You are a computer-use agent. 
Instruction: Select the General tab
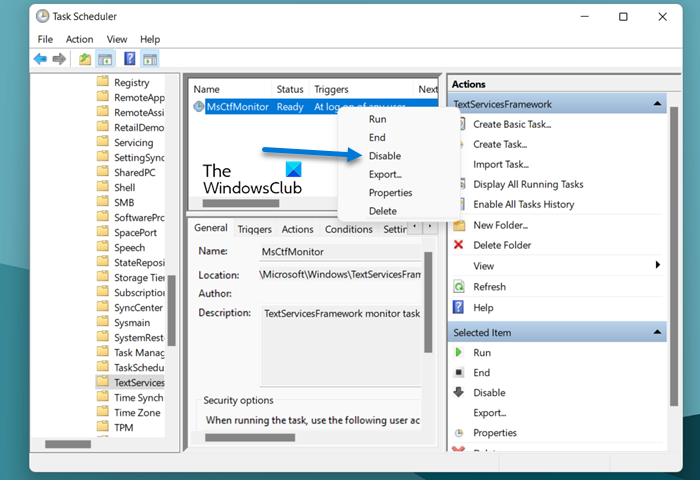coord(211,228)
